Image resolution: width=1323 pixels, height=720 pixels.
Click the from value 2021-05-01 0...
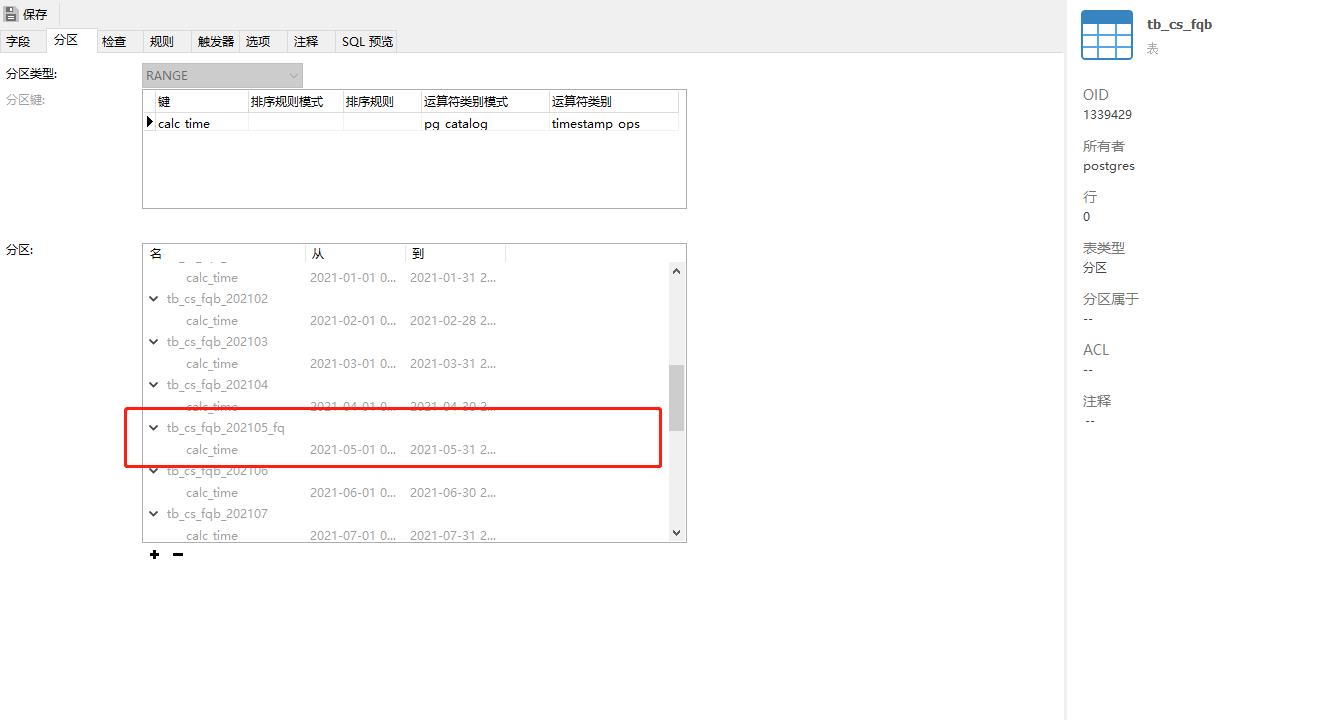tap(353, 450)
